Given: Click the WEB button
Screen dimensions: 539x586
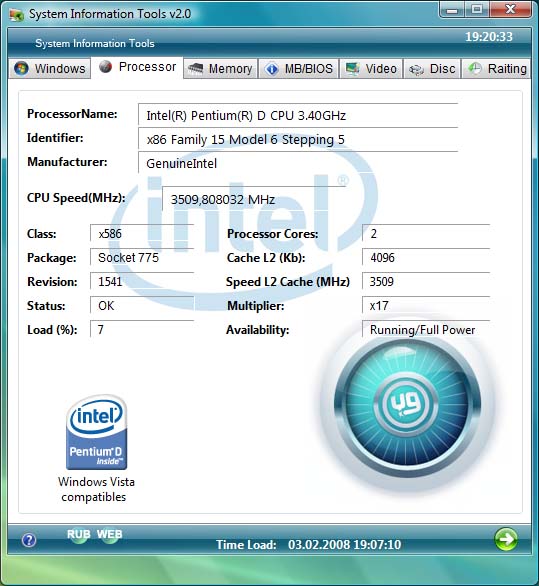Looking at the screenshot, I should [110, 535].
